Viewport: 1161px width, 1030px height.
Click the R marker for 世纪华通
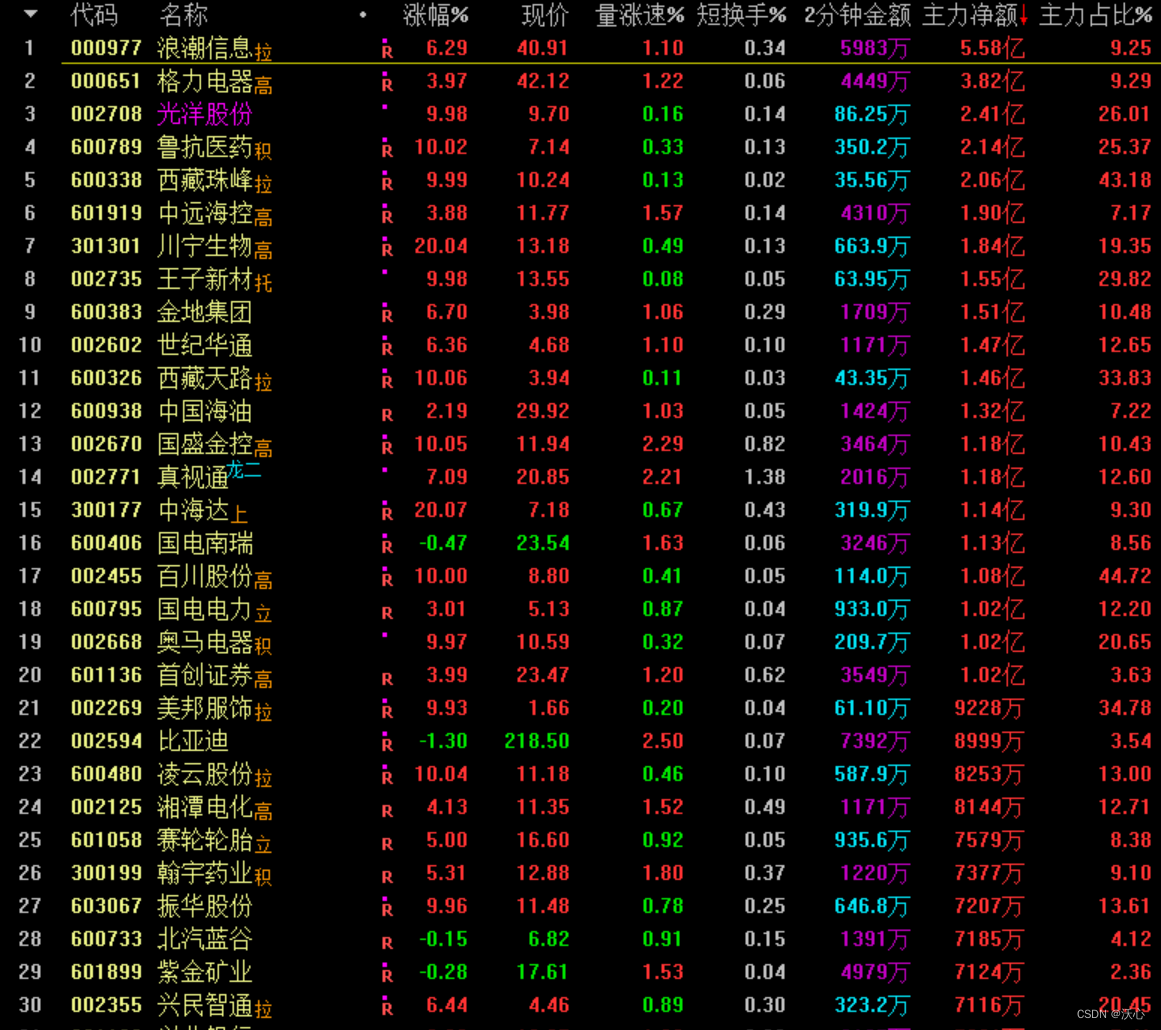387,347
